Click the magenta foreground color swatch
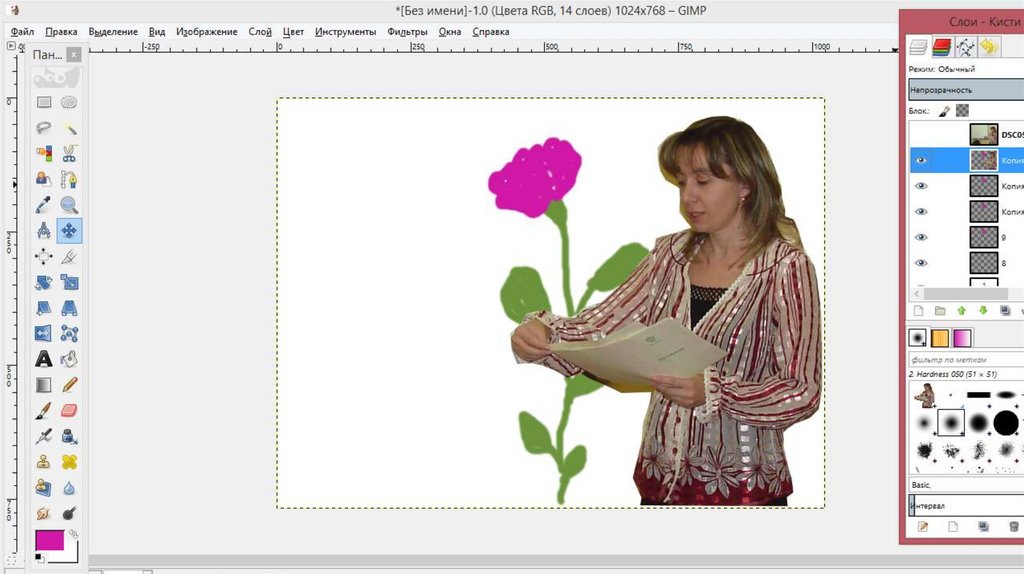1024x574 pixels. 48,540
